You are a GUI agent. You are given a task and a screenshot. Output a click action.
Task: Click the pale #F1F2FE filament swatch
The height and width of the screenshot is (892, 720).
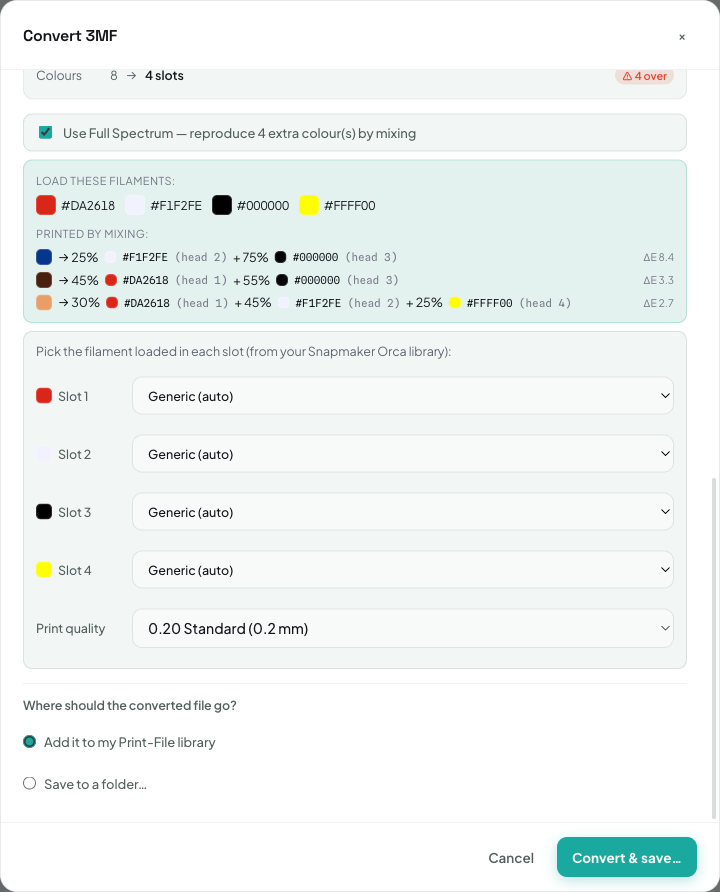[x=135, y=205]
